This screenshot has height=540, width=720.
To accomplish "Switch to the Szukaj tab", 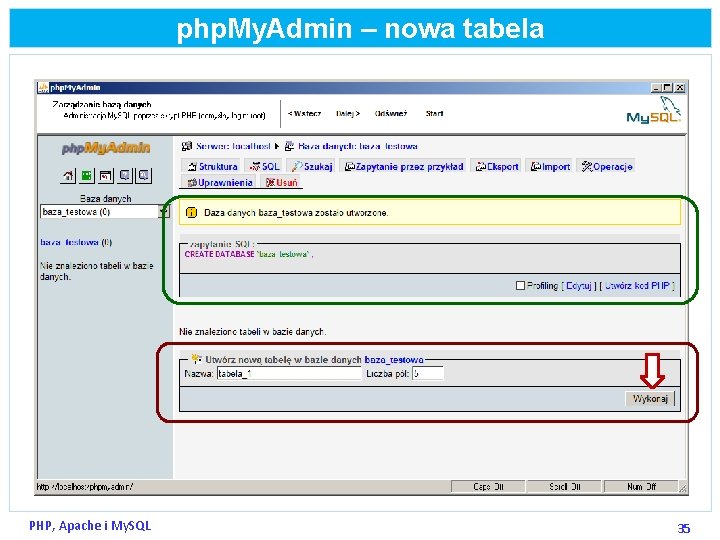I will click(311, 166).
